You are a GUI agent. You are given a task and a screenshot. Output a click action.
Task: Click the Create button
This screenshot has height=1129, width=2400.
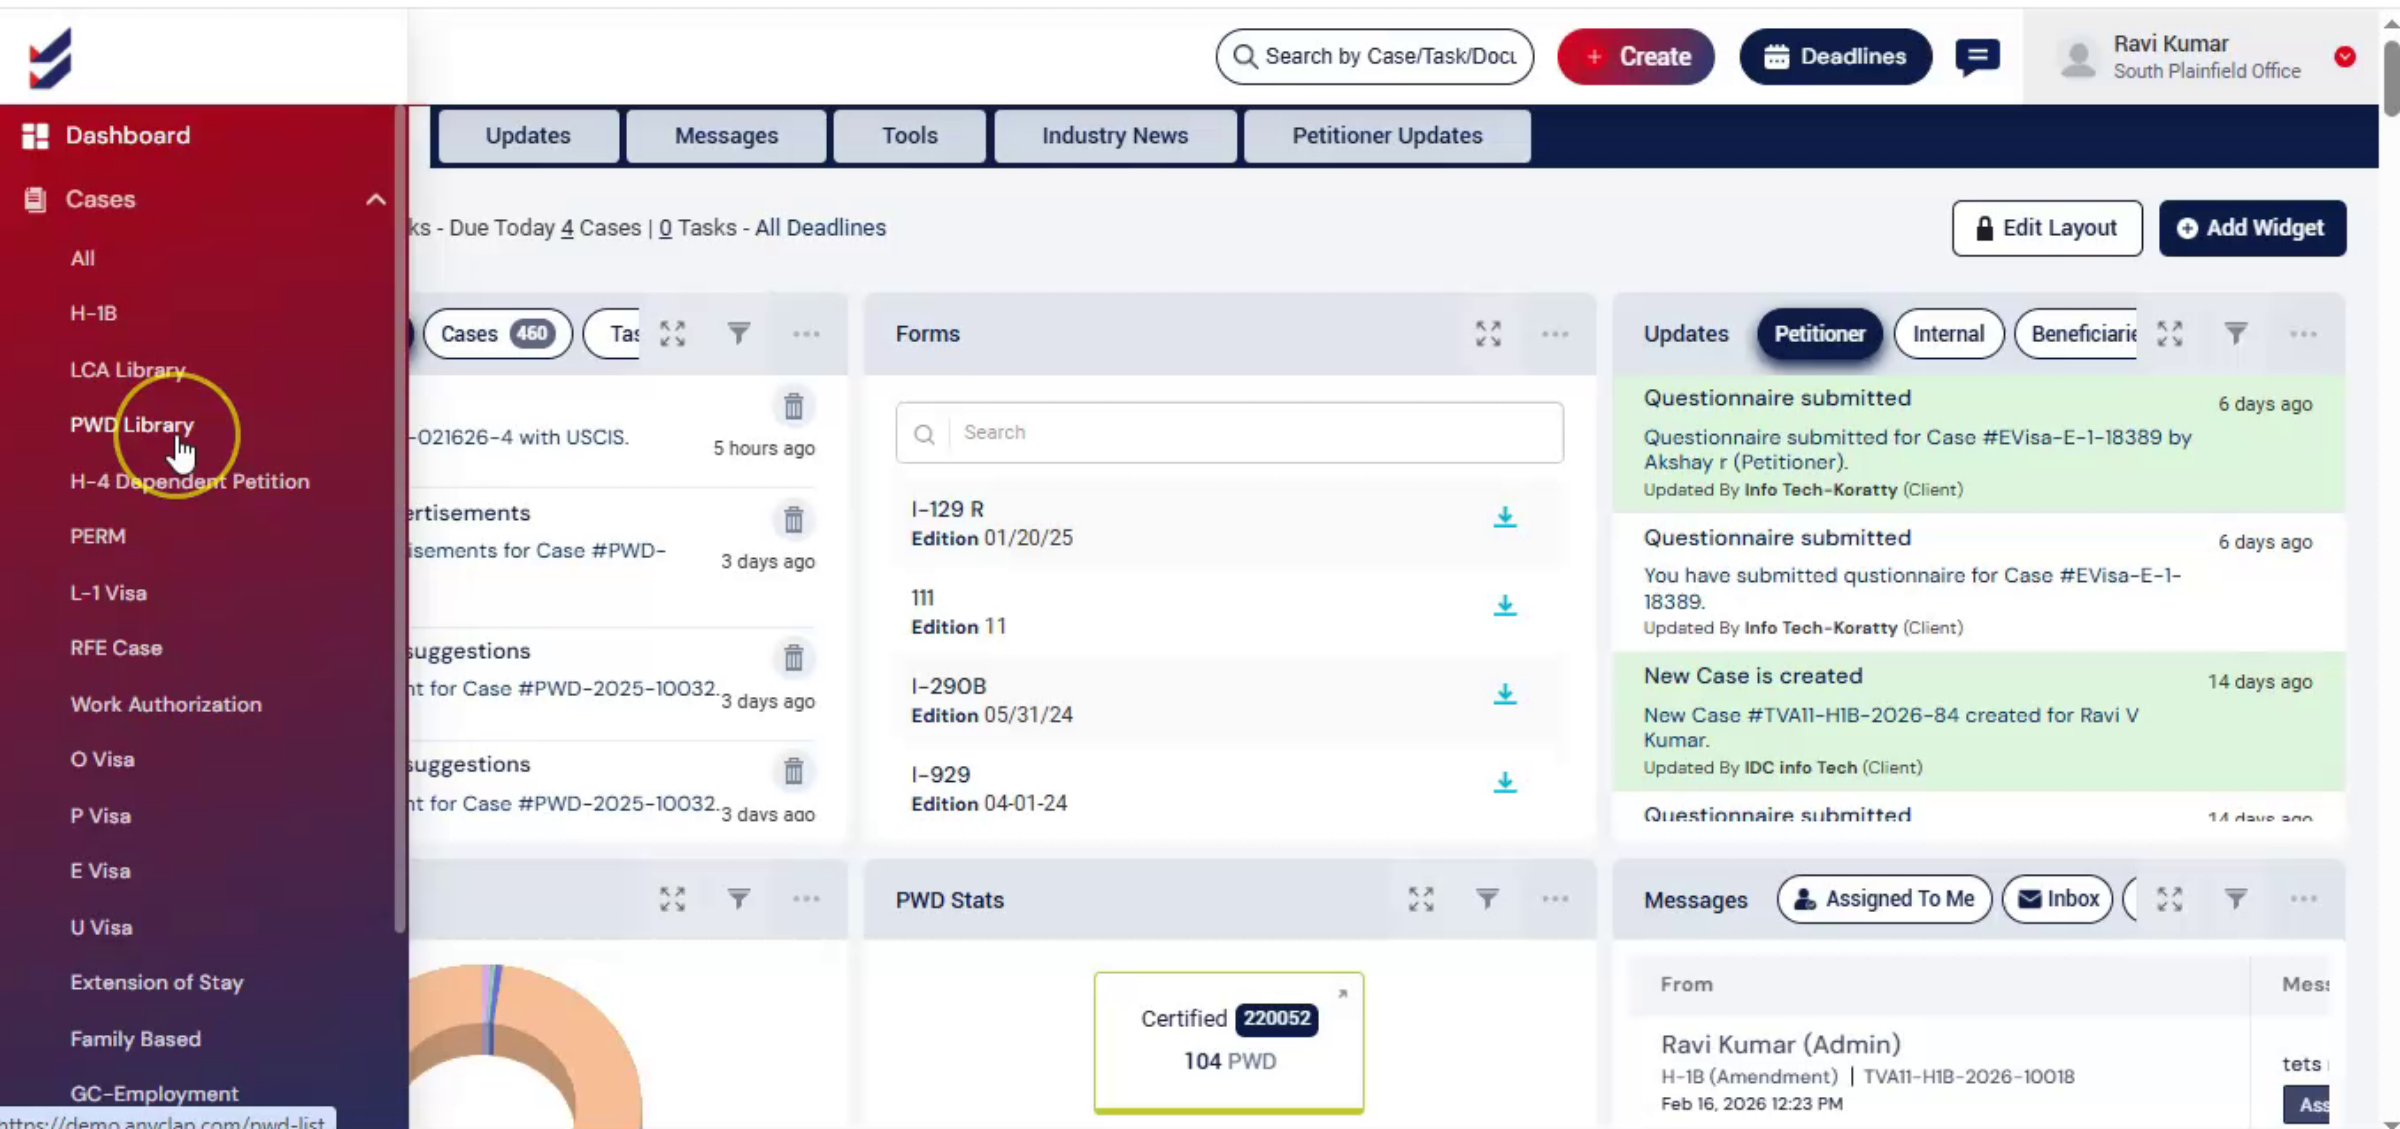(x=1635, y=57)
